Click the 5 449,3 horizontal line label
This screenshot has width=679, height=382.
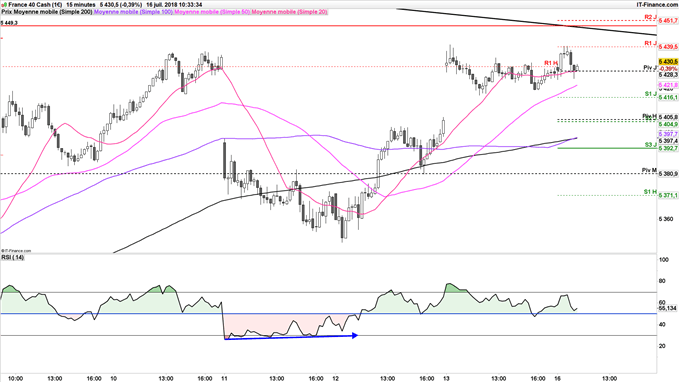pyautogui.click(x=9, y=23)
